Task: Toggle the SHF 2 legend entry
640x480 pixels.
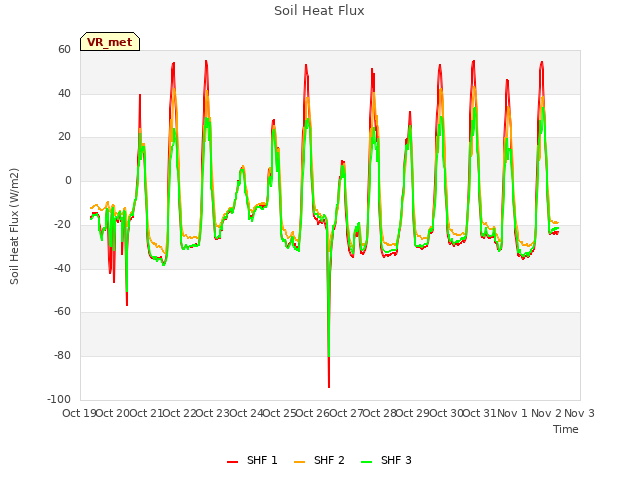Action: 319,460
